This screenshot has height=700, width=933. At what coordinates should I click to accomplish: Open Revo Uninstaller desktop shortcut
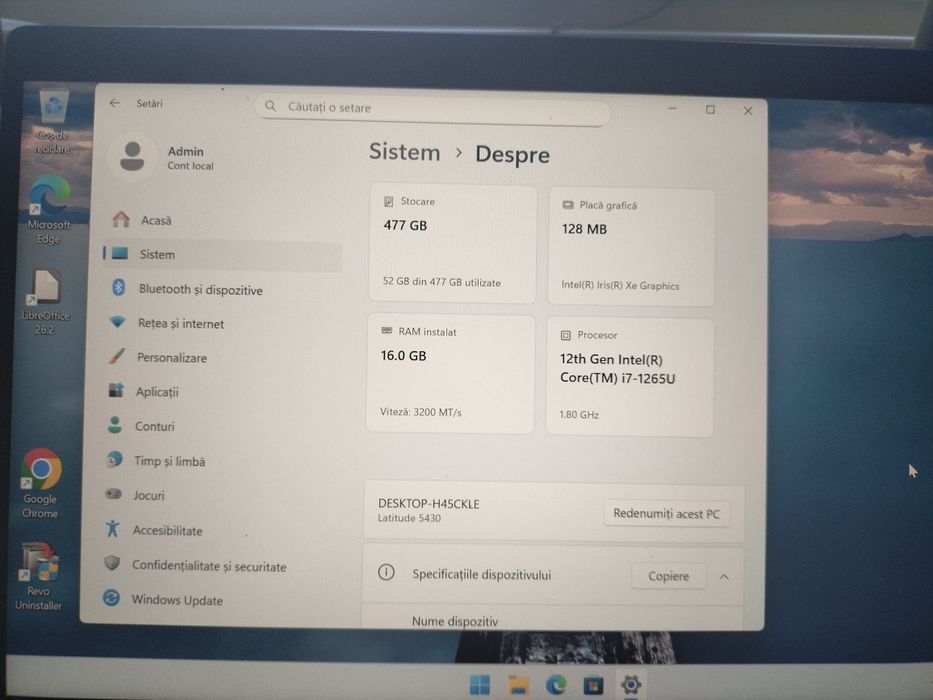click(x=38, y=576)
